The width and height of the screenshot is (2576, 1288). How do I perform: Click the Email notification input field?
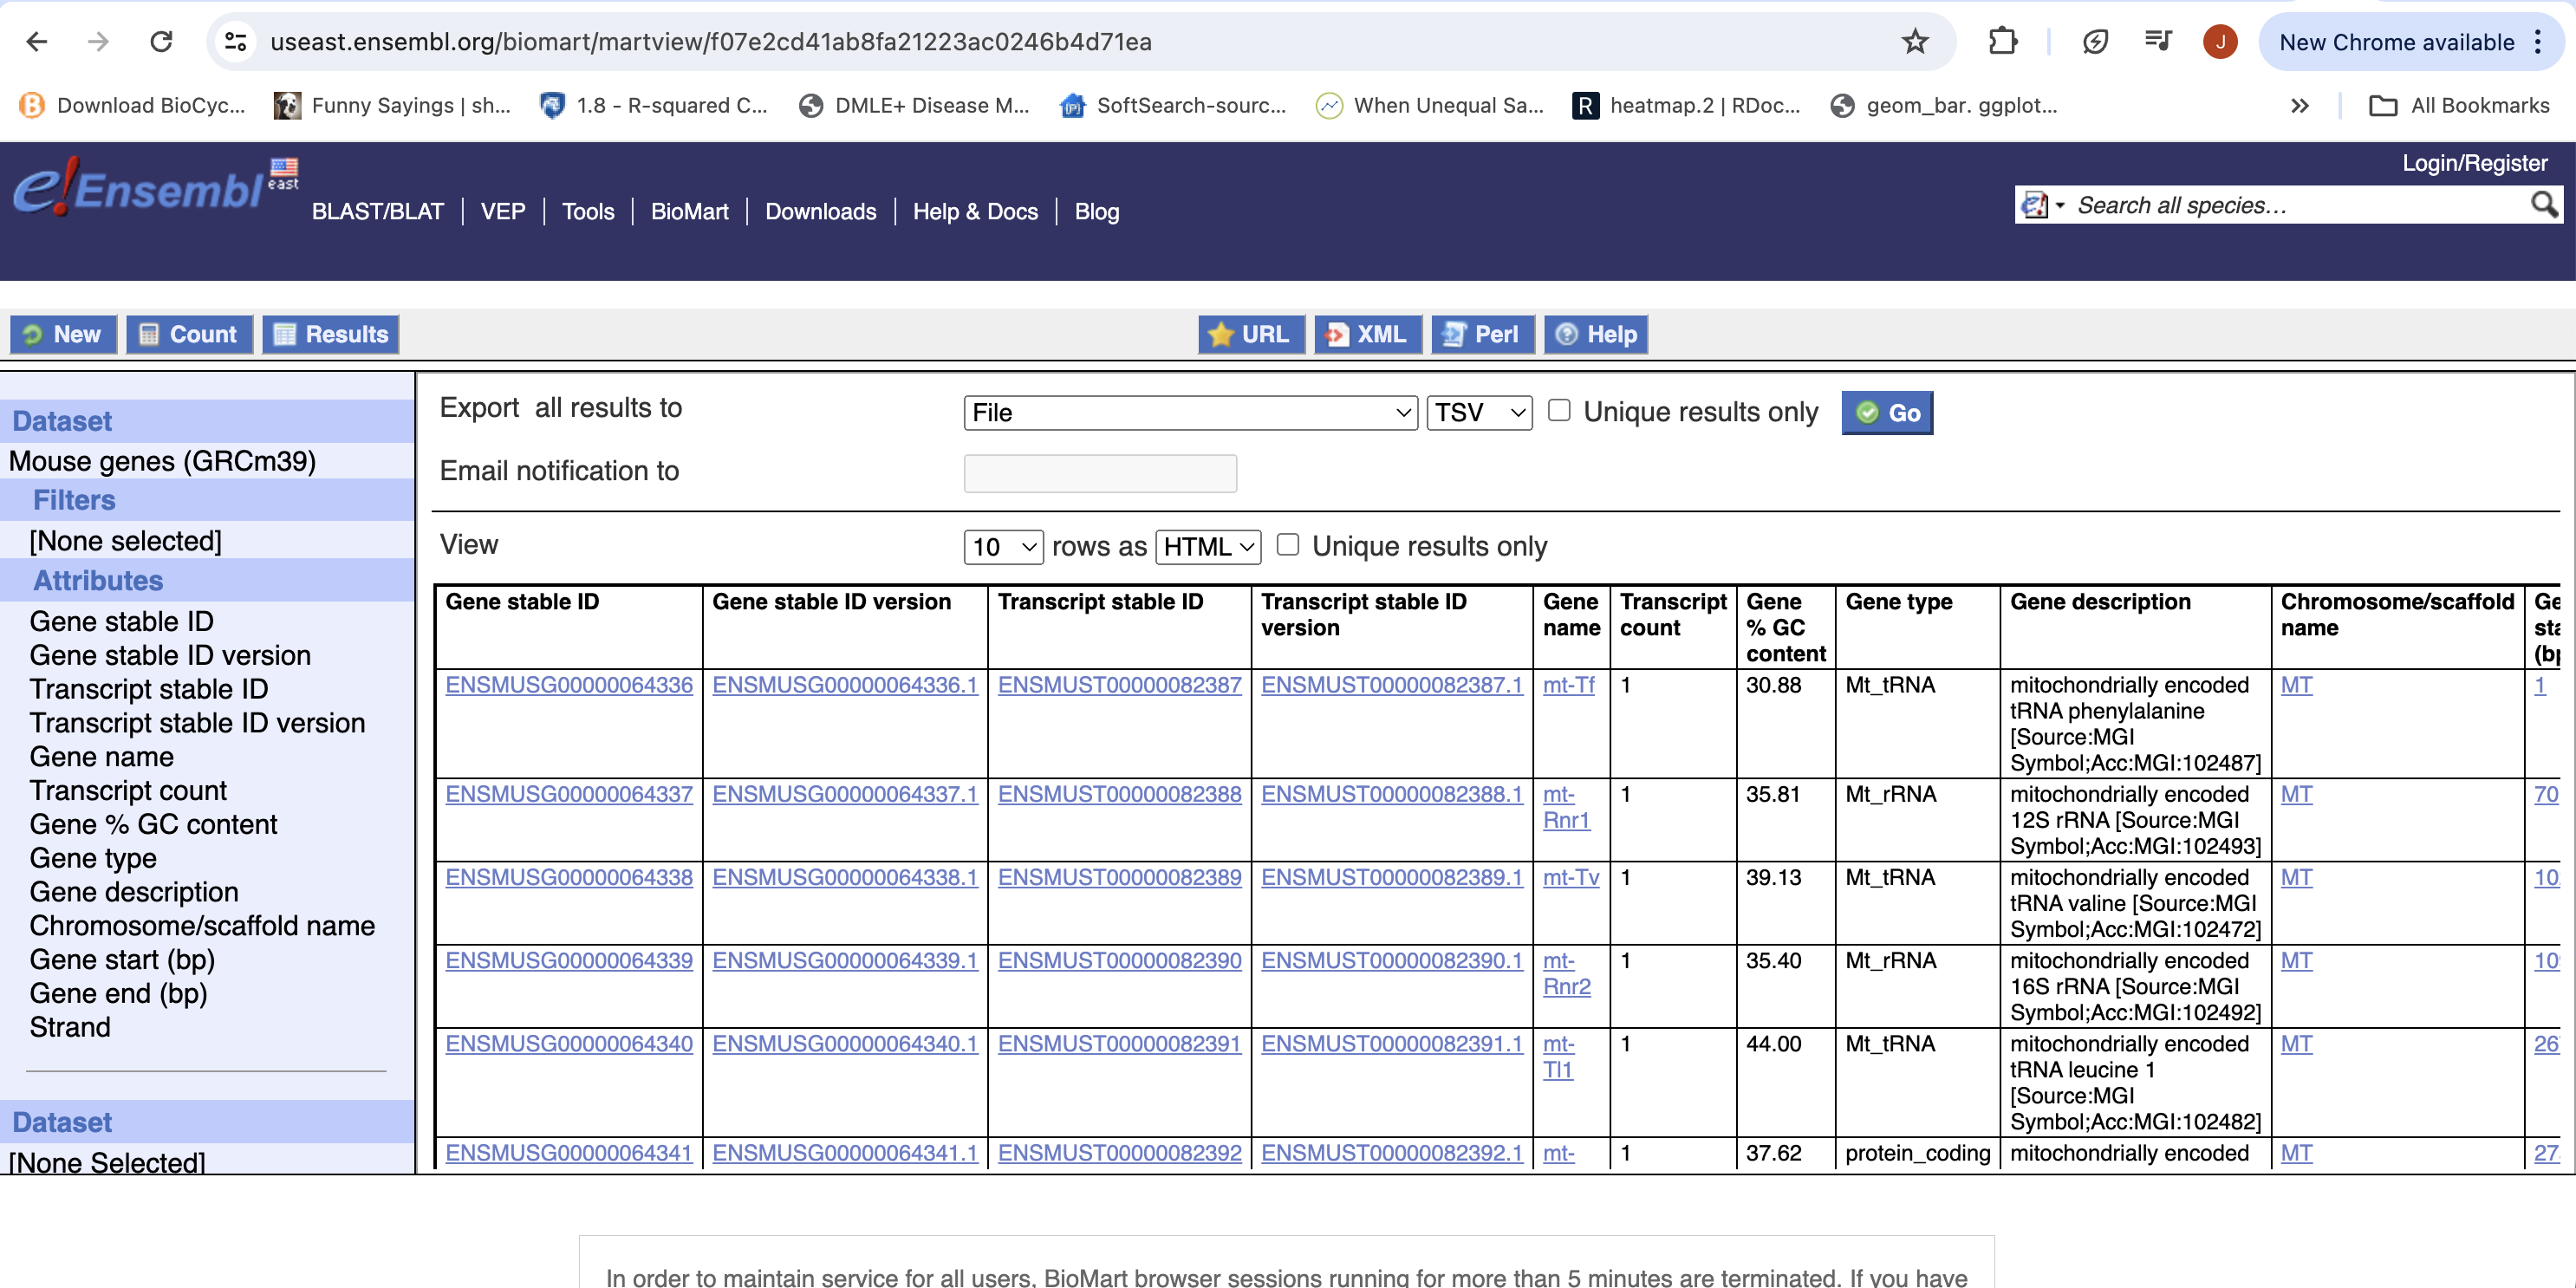click(1099, 473)
